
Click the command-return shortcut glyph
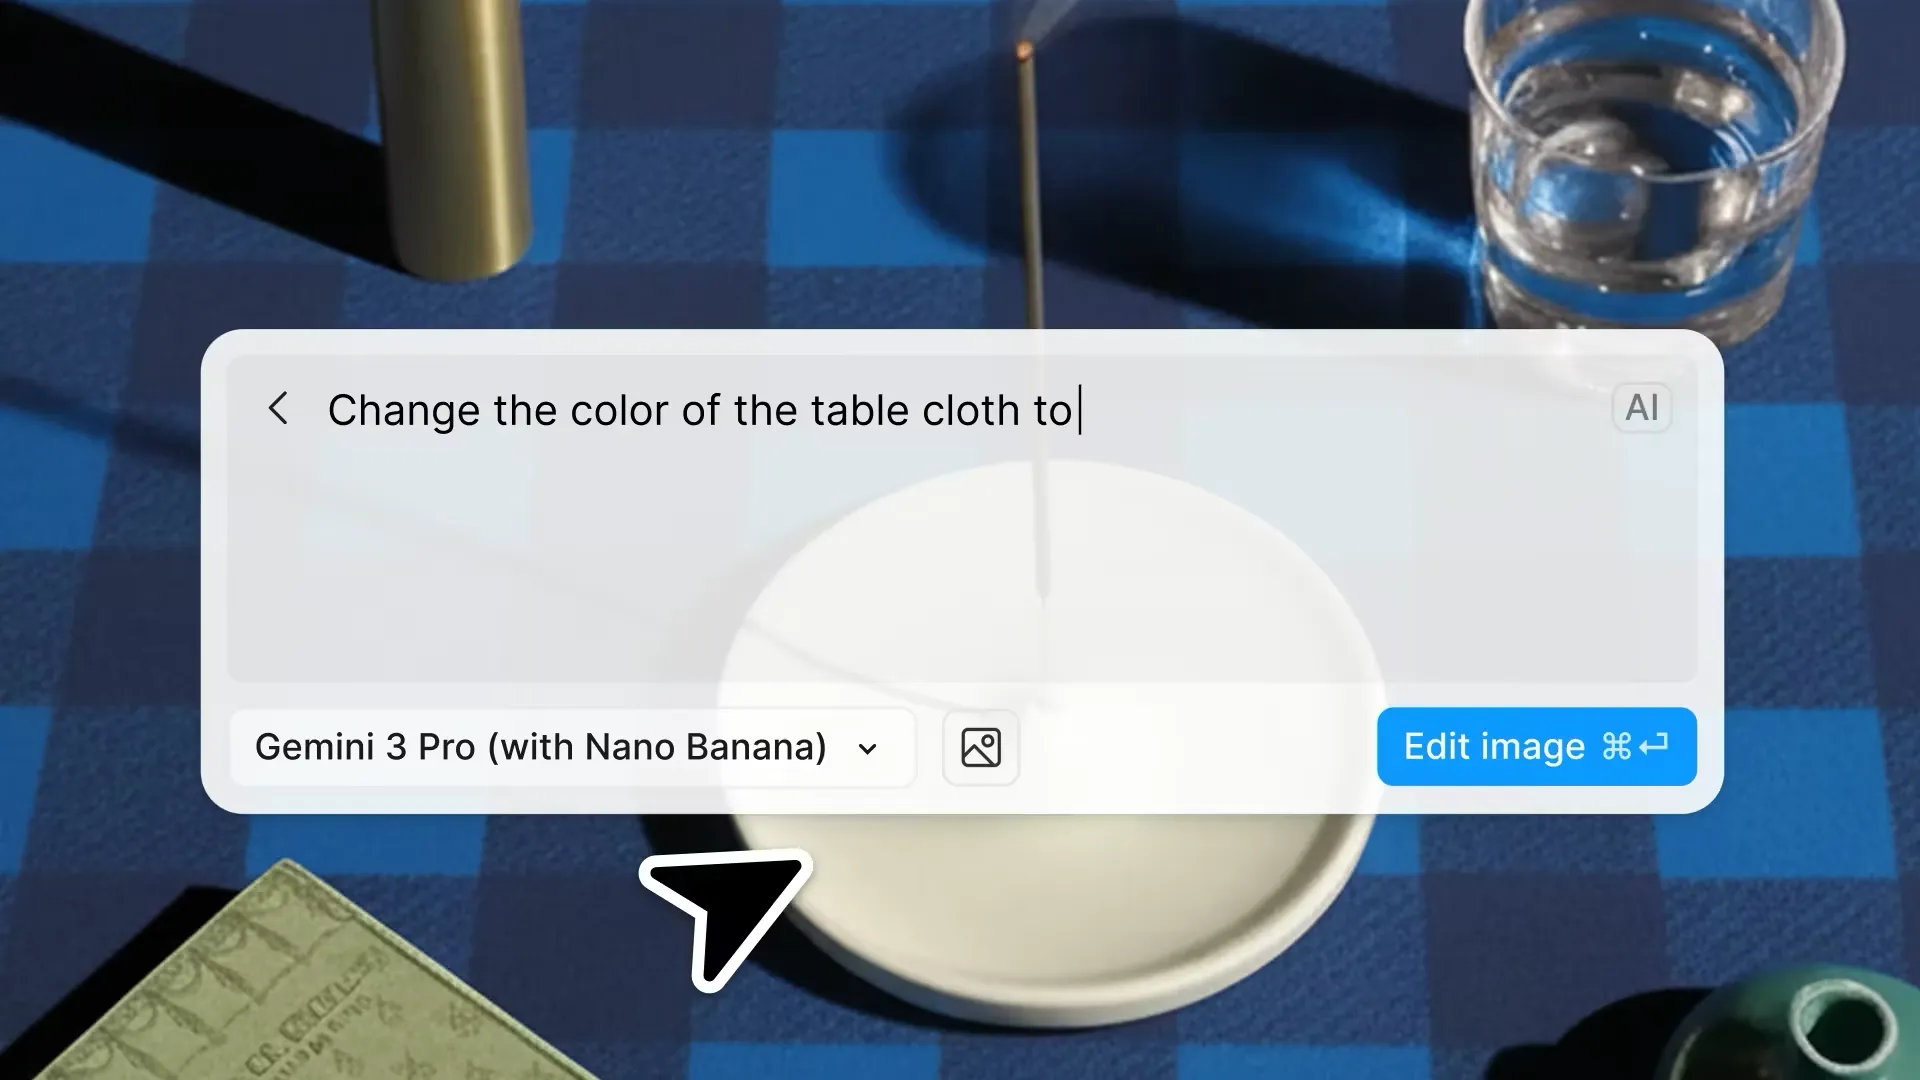(x=1636, y=746)
